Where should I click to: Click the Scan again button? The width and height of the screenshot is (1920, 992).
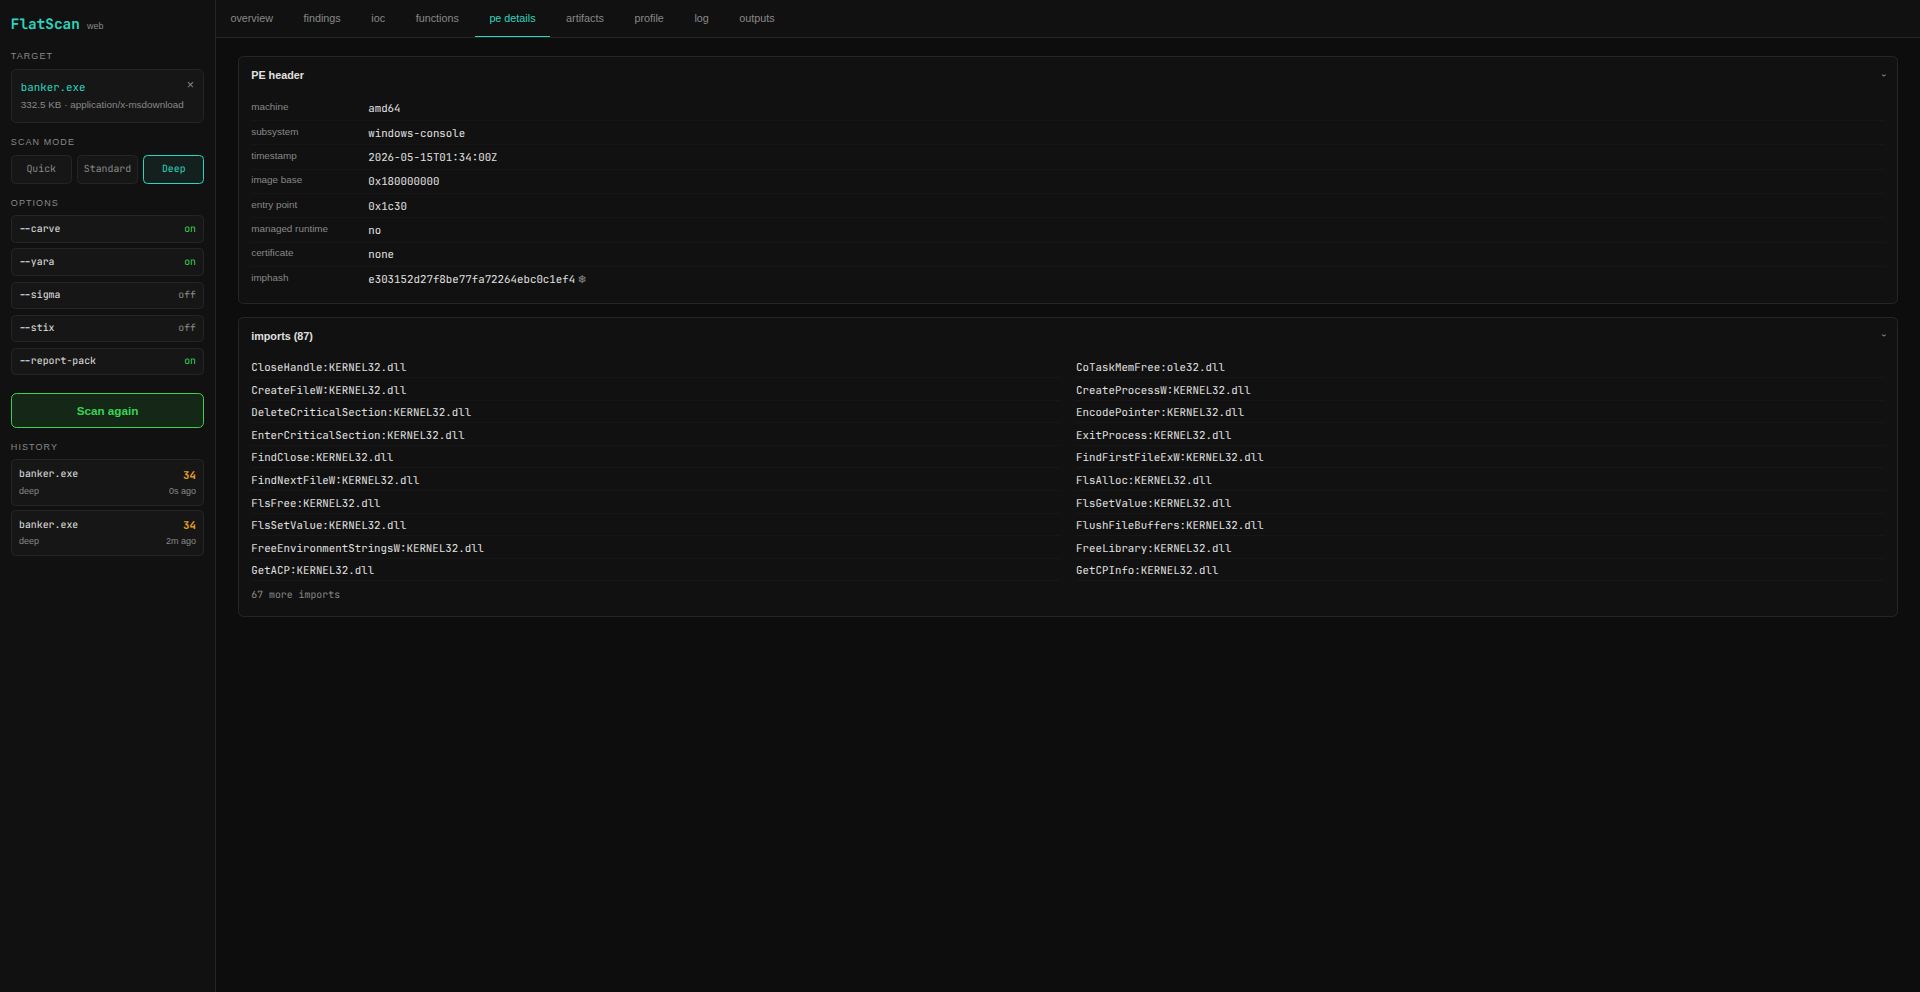(107, 411)
